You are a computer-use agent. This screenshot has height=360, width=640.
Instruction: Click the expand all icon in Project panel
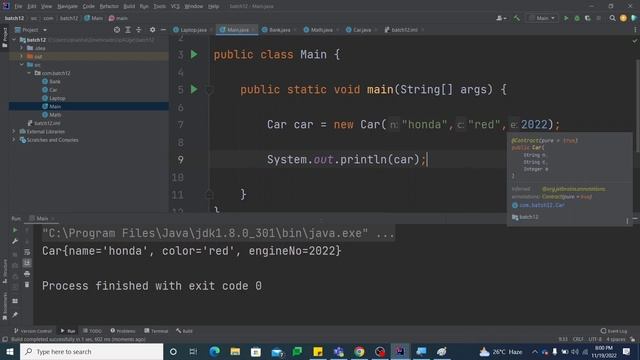[x=128, y=30]
